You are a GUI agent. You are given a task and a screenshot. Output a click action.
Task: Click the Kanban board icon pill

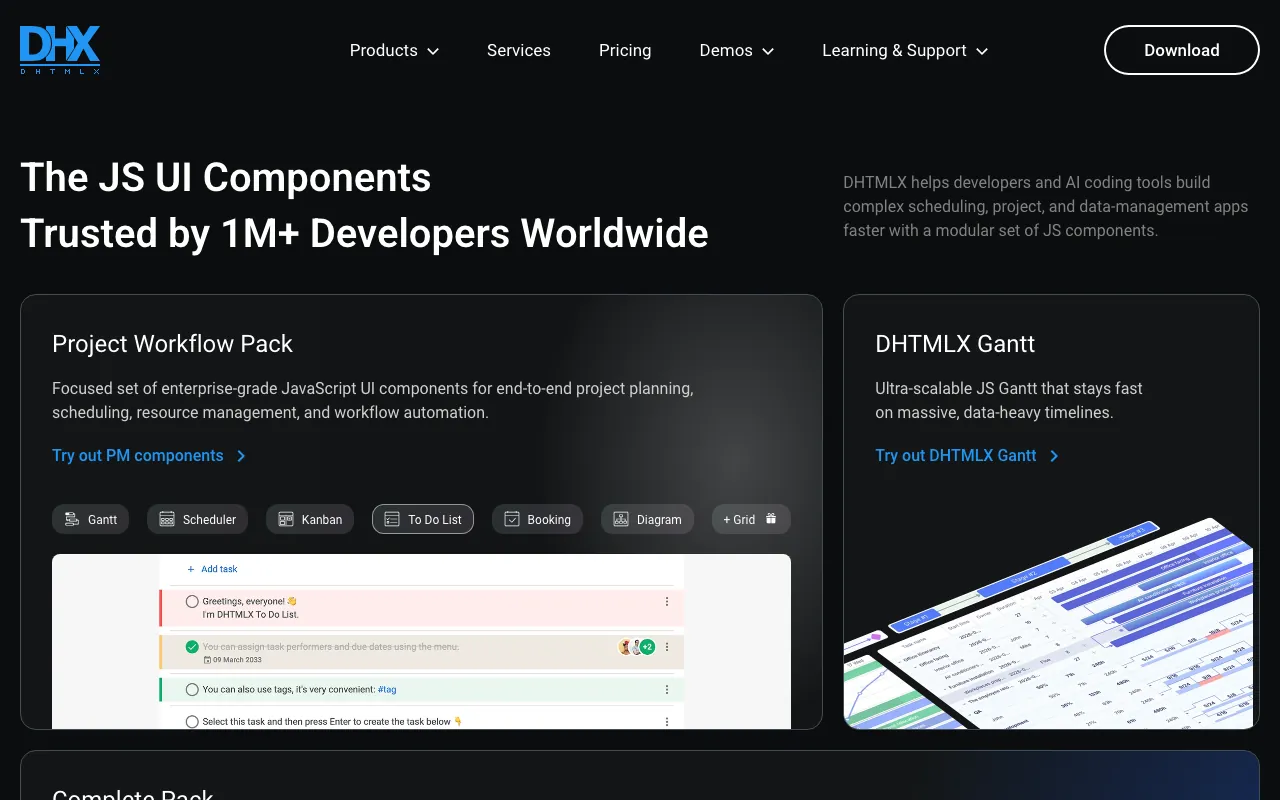[x=310, y=519]
